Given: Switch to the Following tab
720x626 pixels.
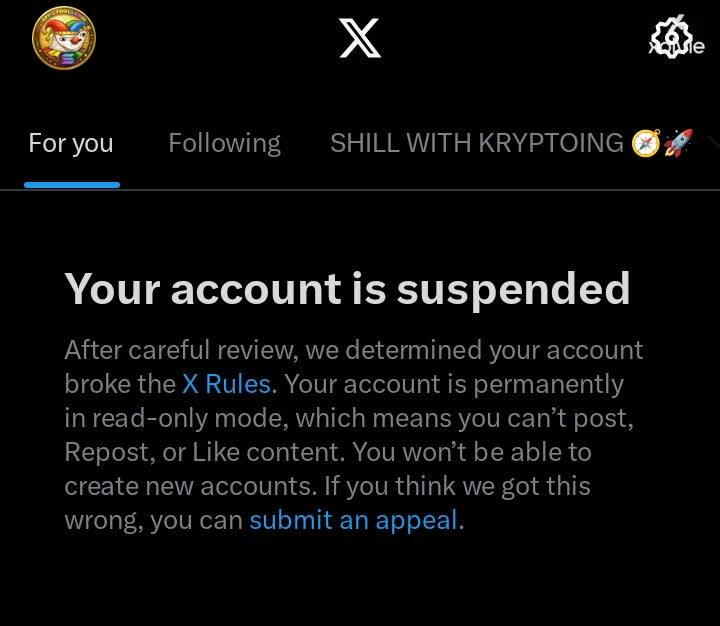Looking at the screenshot, I should (224, 143).
